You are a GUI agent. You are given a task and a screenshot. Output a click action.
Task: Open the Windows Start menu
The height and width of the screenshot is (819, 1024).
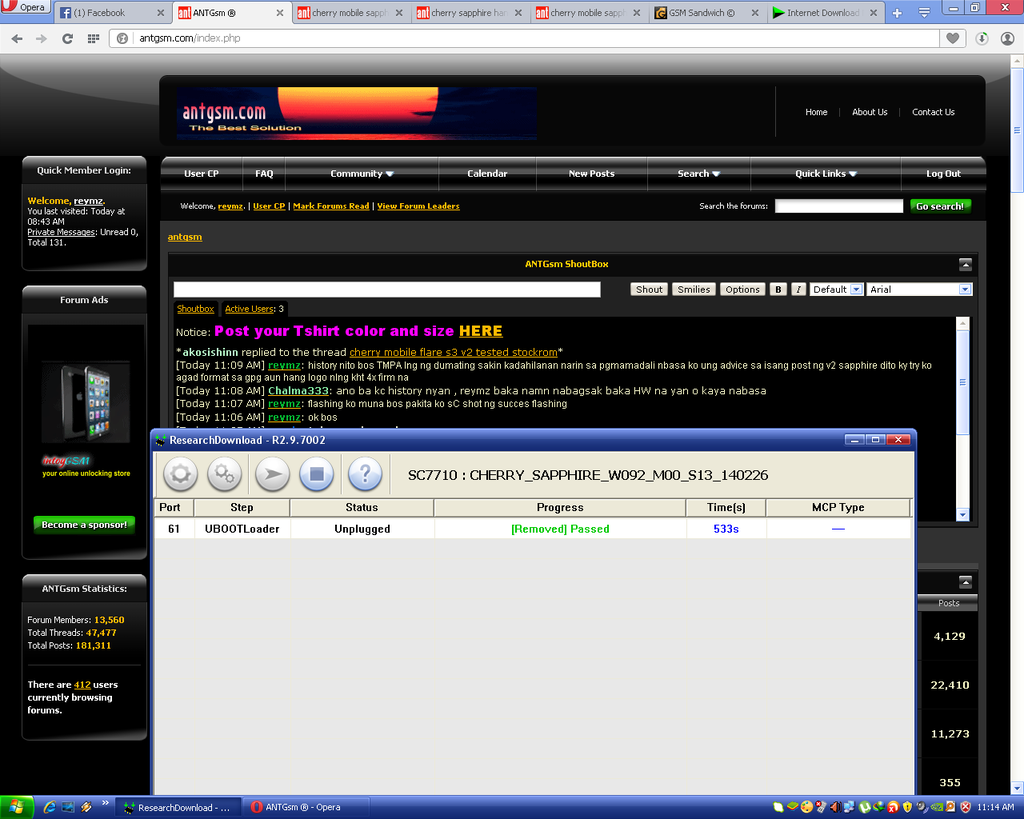pyautogui.click(x=16, y=807)
